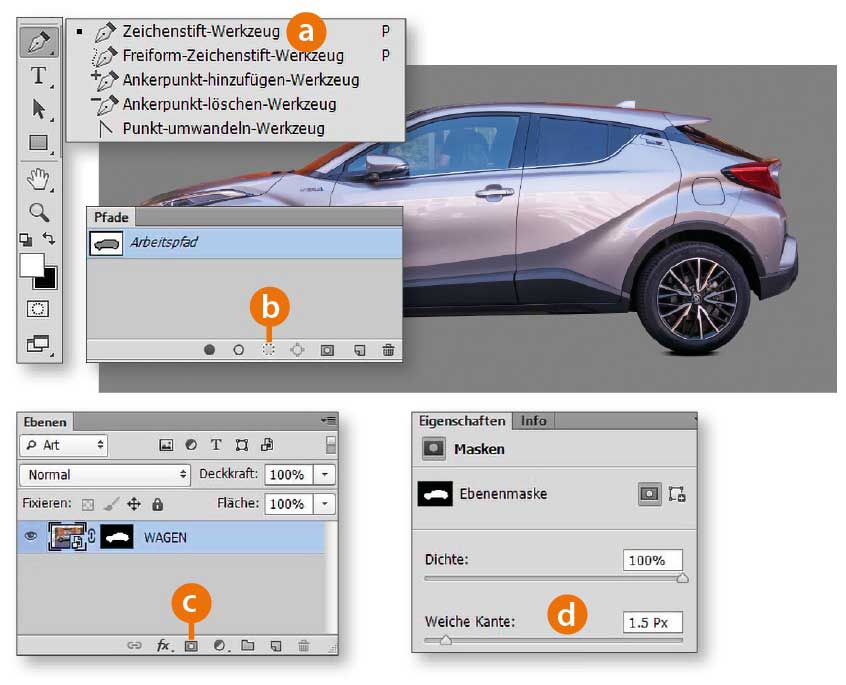The height and width of the screenshot is (685, 846).
Task: Open the Fläche slider dropdown arrow
Action: point(324,504)
